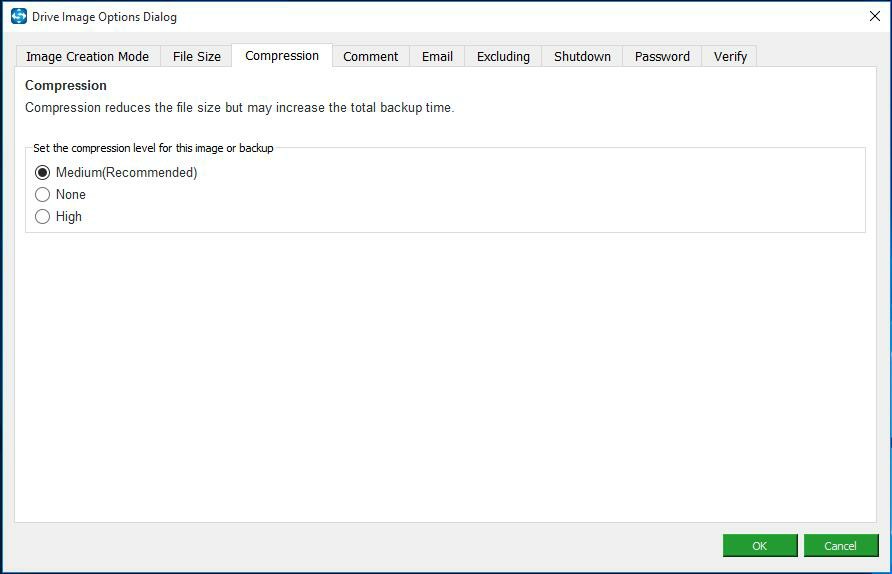Open the Password tab
Viewport: 892px width, 574px height.
point(662,56)
